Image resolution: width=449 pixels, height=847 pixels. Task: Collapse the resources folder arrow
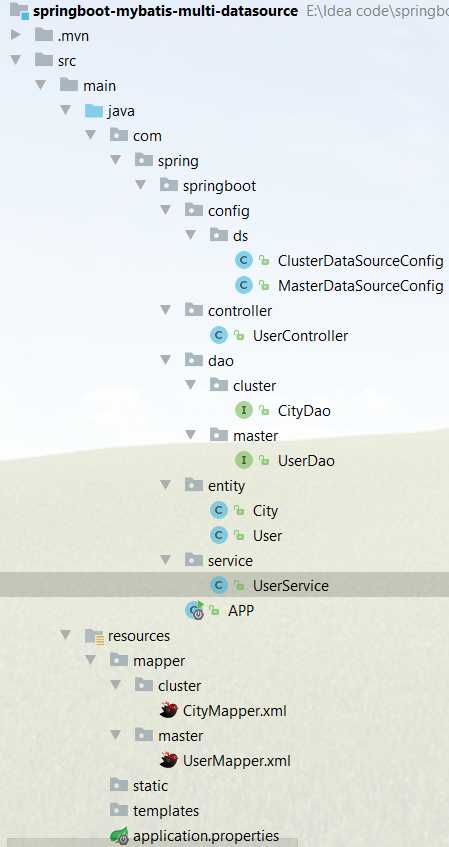point(66,635)
